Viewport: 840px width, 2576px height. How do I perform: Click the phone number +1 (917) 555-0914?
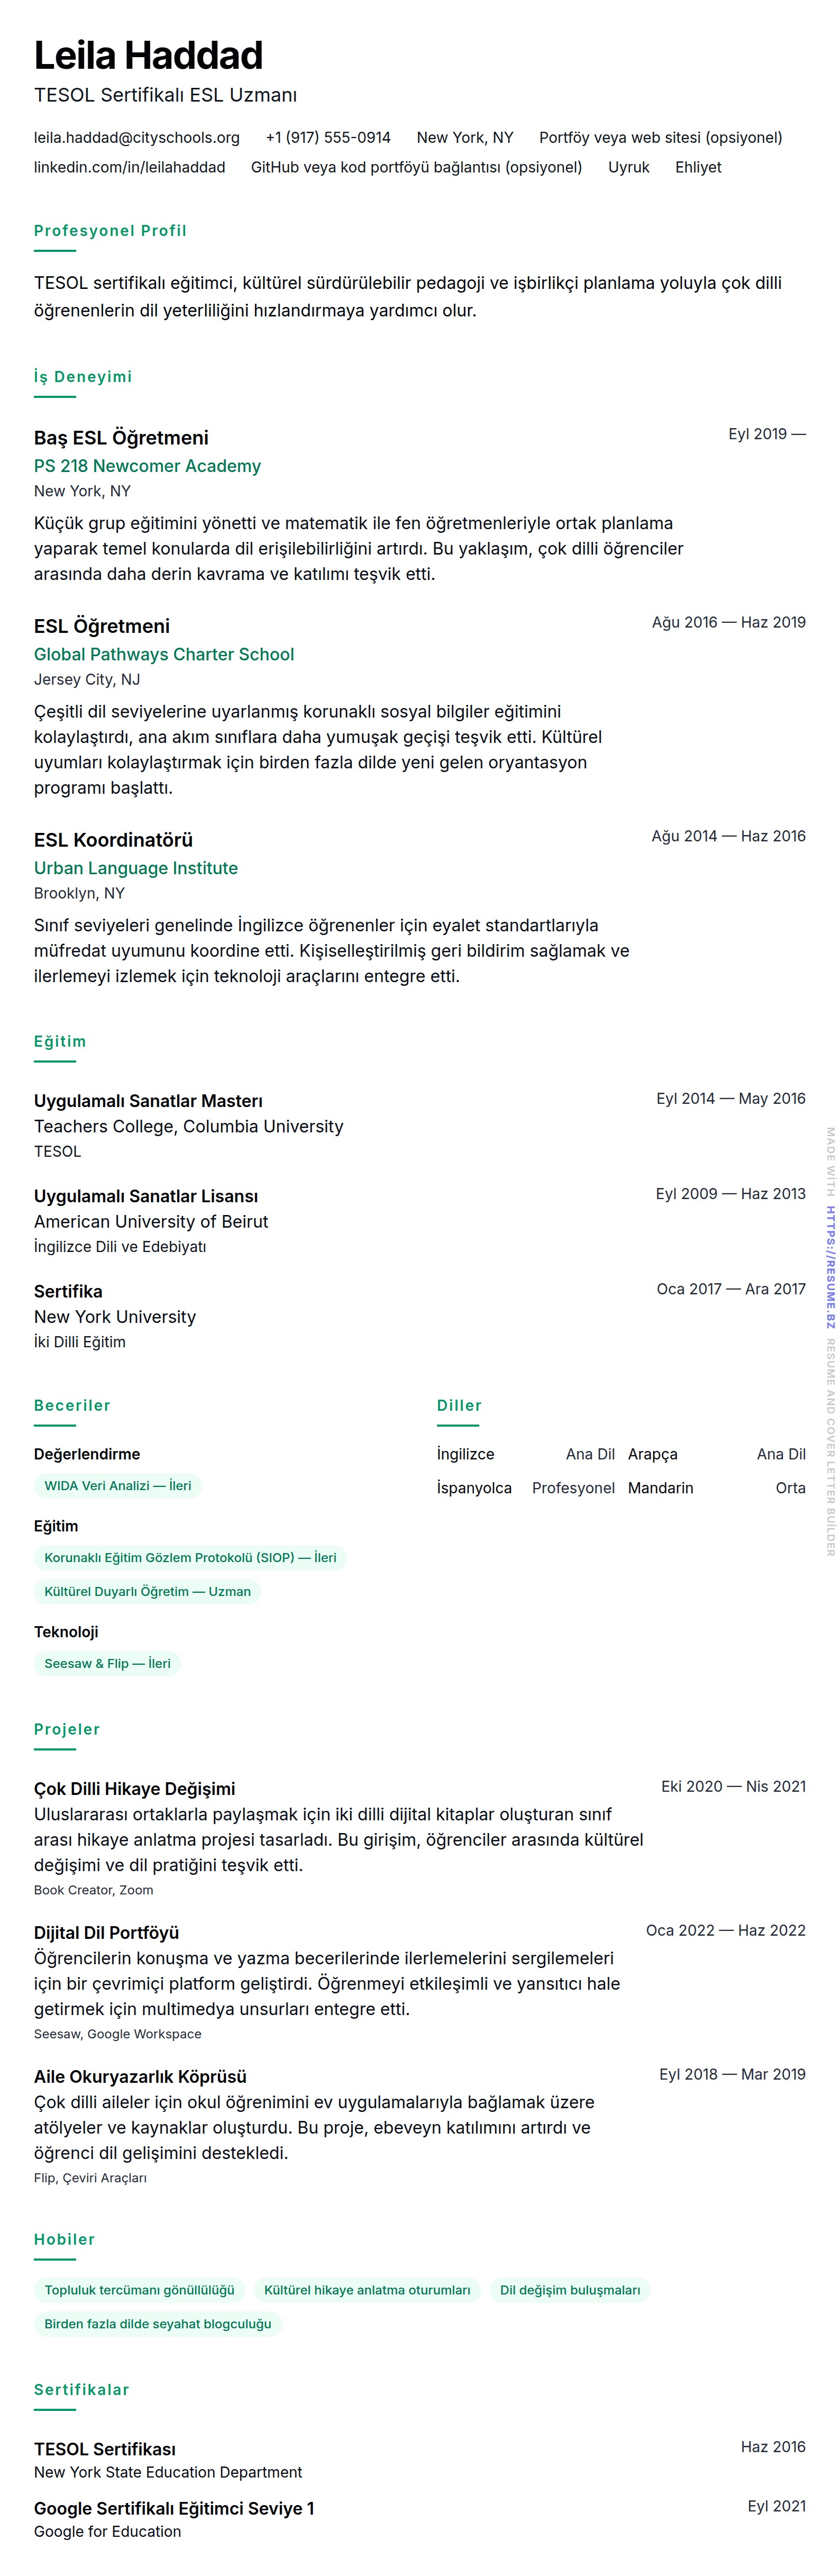[x=328, y=138]
